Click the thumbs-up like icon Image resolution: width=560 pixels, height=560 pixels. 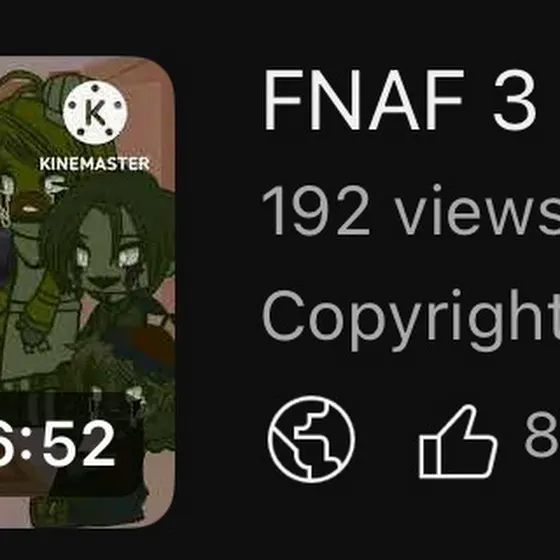pos(458,441)
